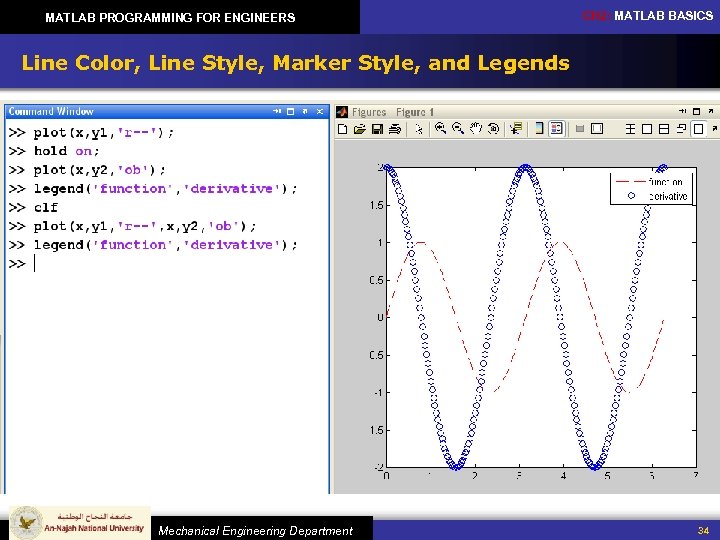Click the command prompt input line

click(167, 264)
